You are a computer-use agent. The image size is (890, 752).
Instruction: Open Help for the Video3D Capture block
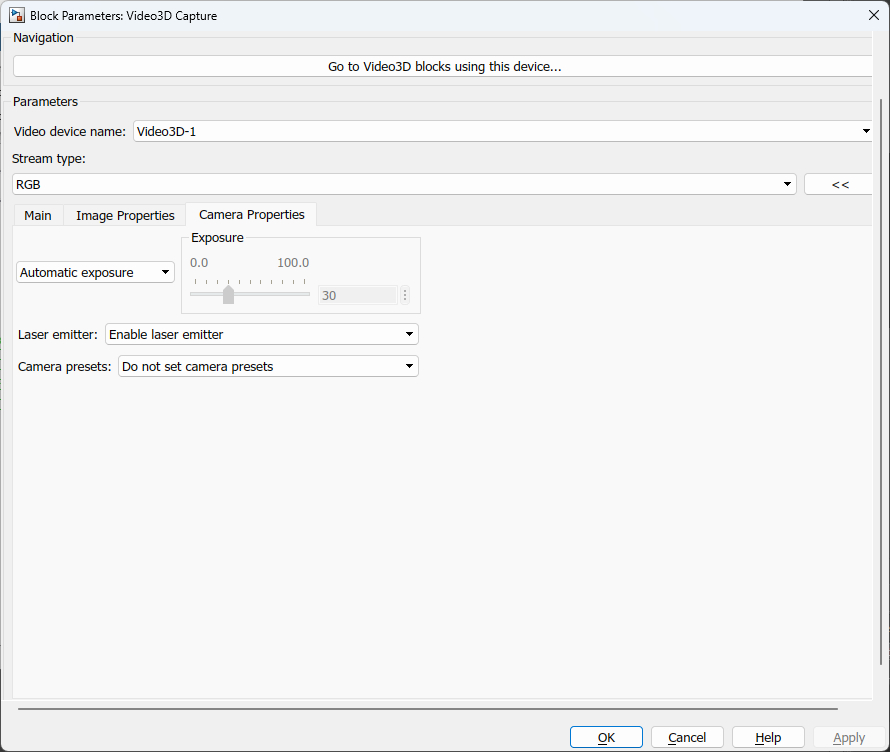click(x=768, y=736)
